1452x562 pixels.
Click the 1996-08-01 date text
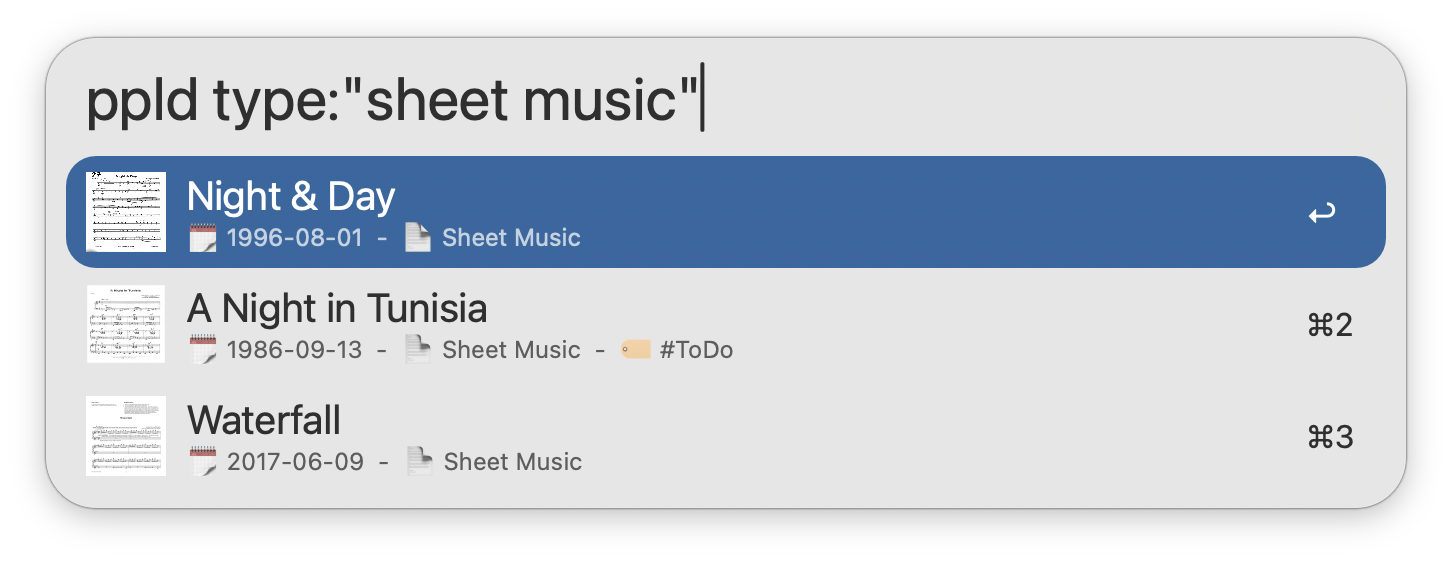coord(295,238)
